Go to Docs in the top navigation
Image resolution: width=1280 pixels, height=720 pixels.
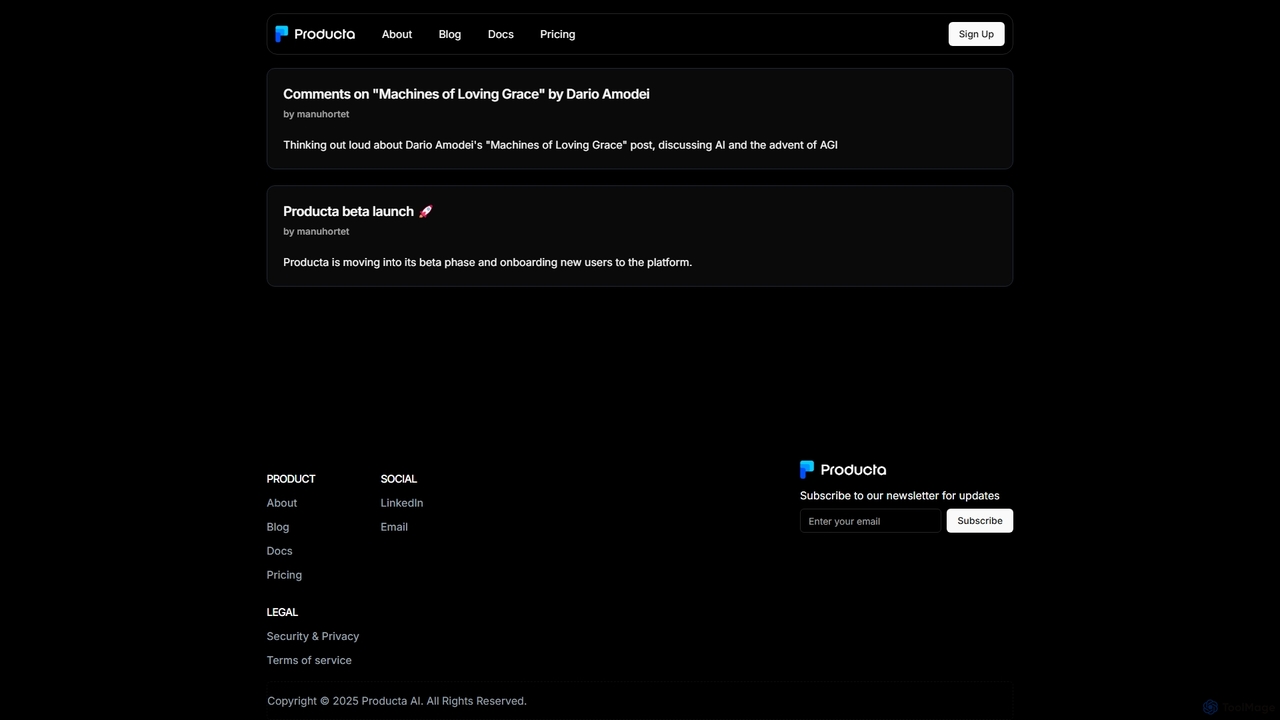click(501, 34)
